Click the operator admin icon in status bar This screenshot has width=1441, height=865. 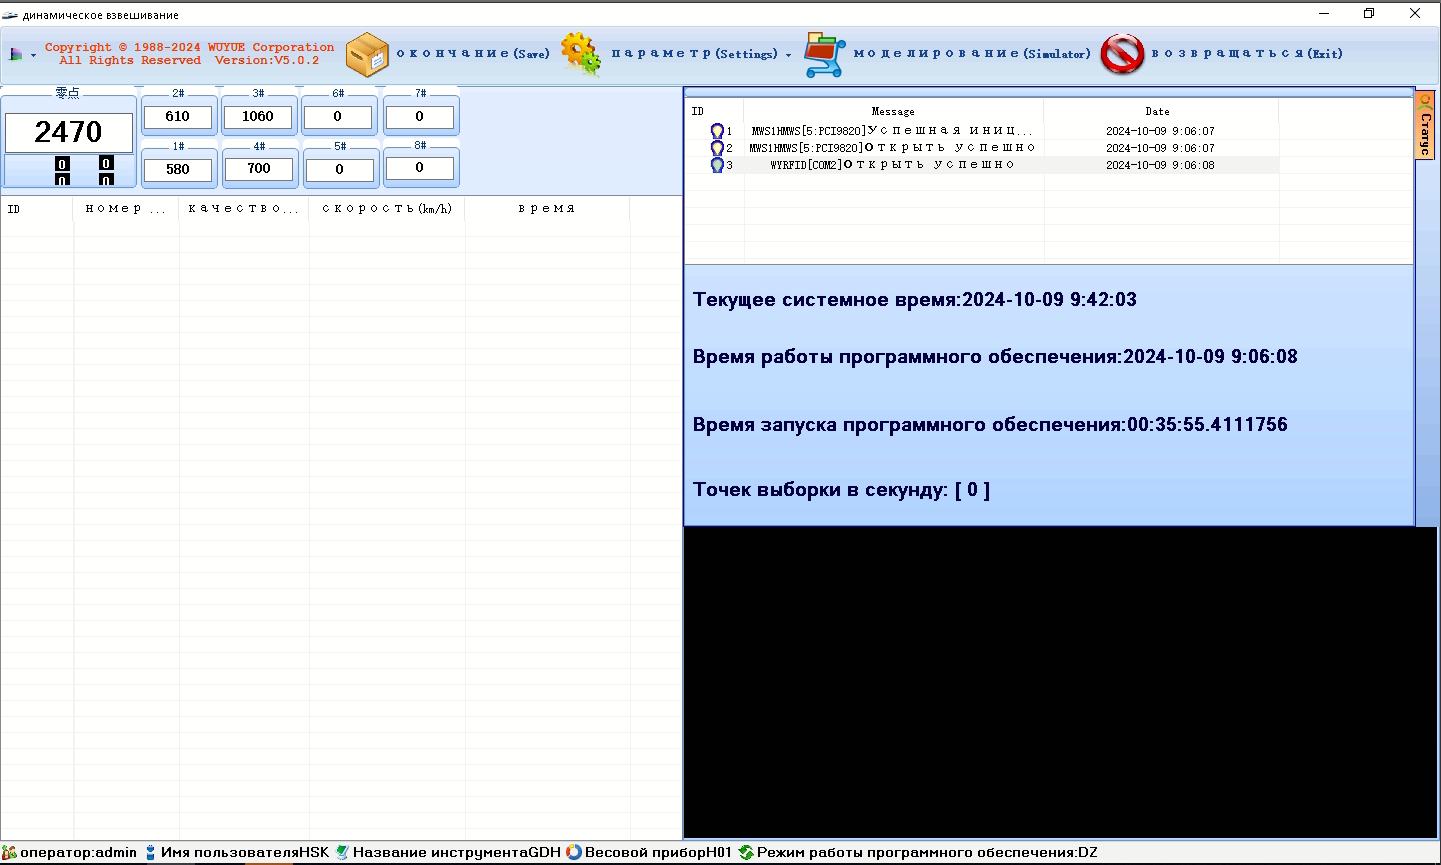[10, 853]
